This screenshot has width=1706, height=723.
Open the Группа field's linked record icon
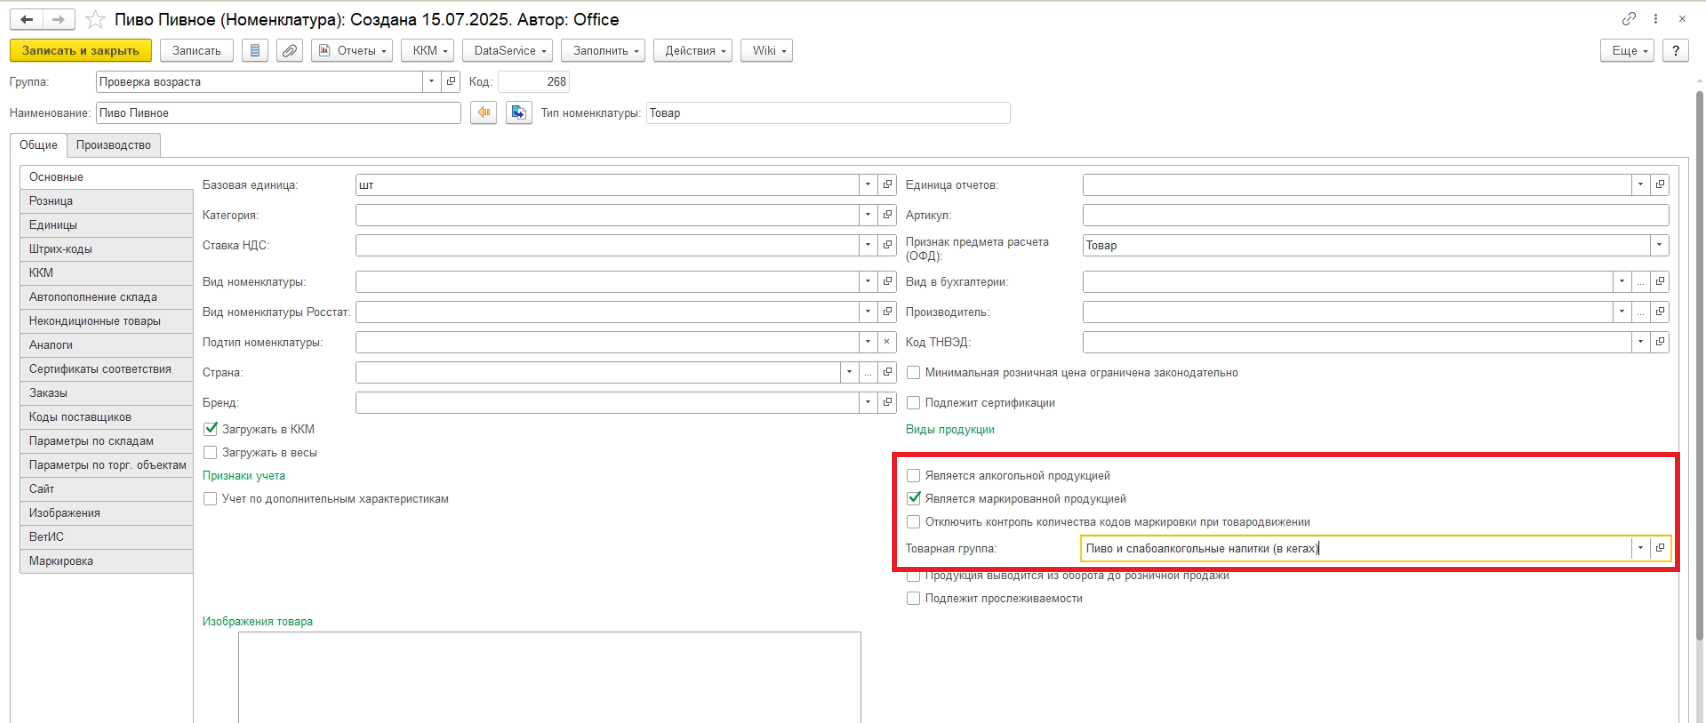(x=451, y=82)
